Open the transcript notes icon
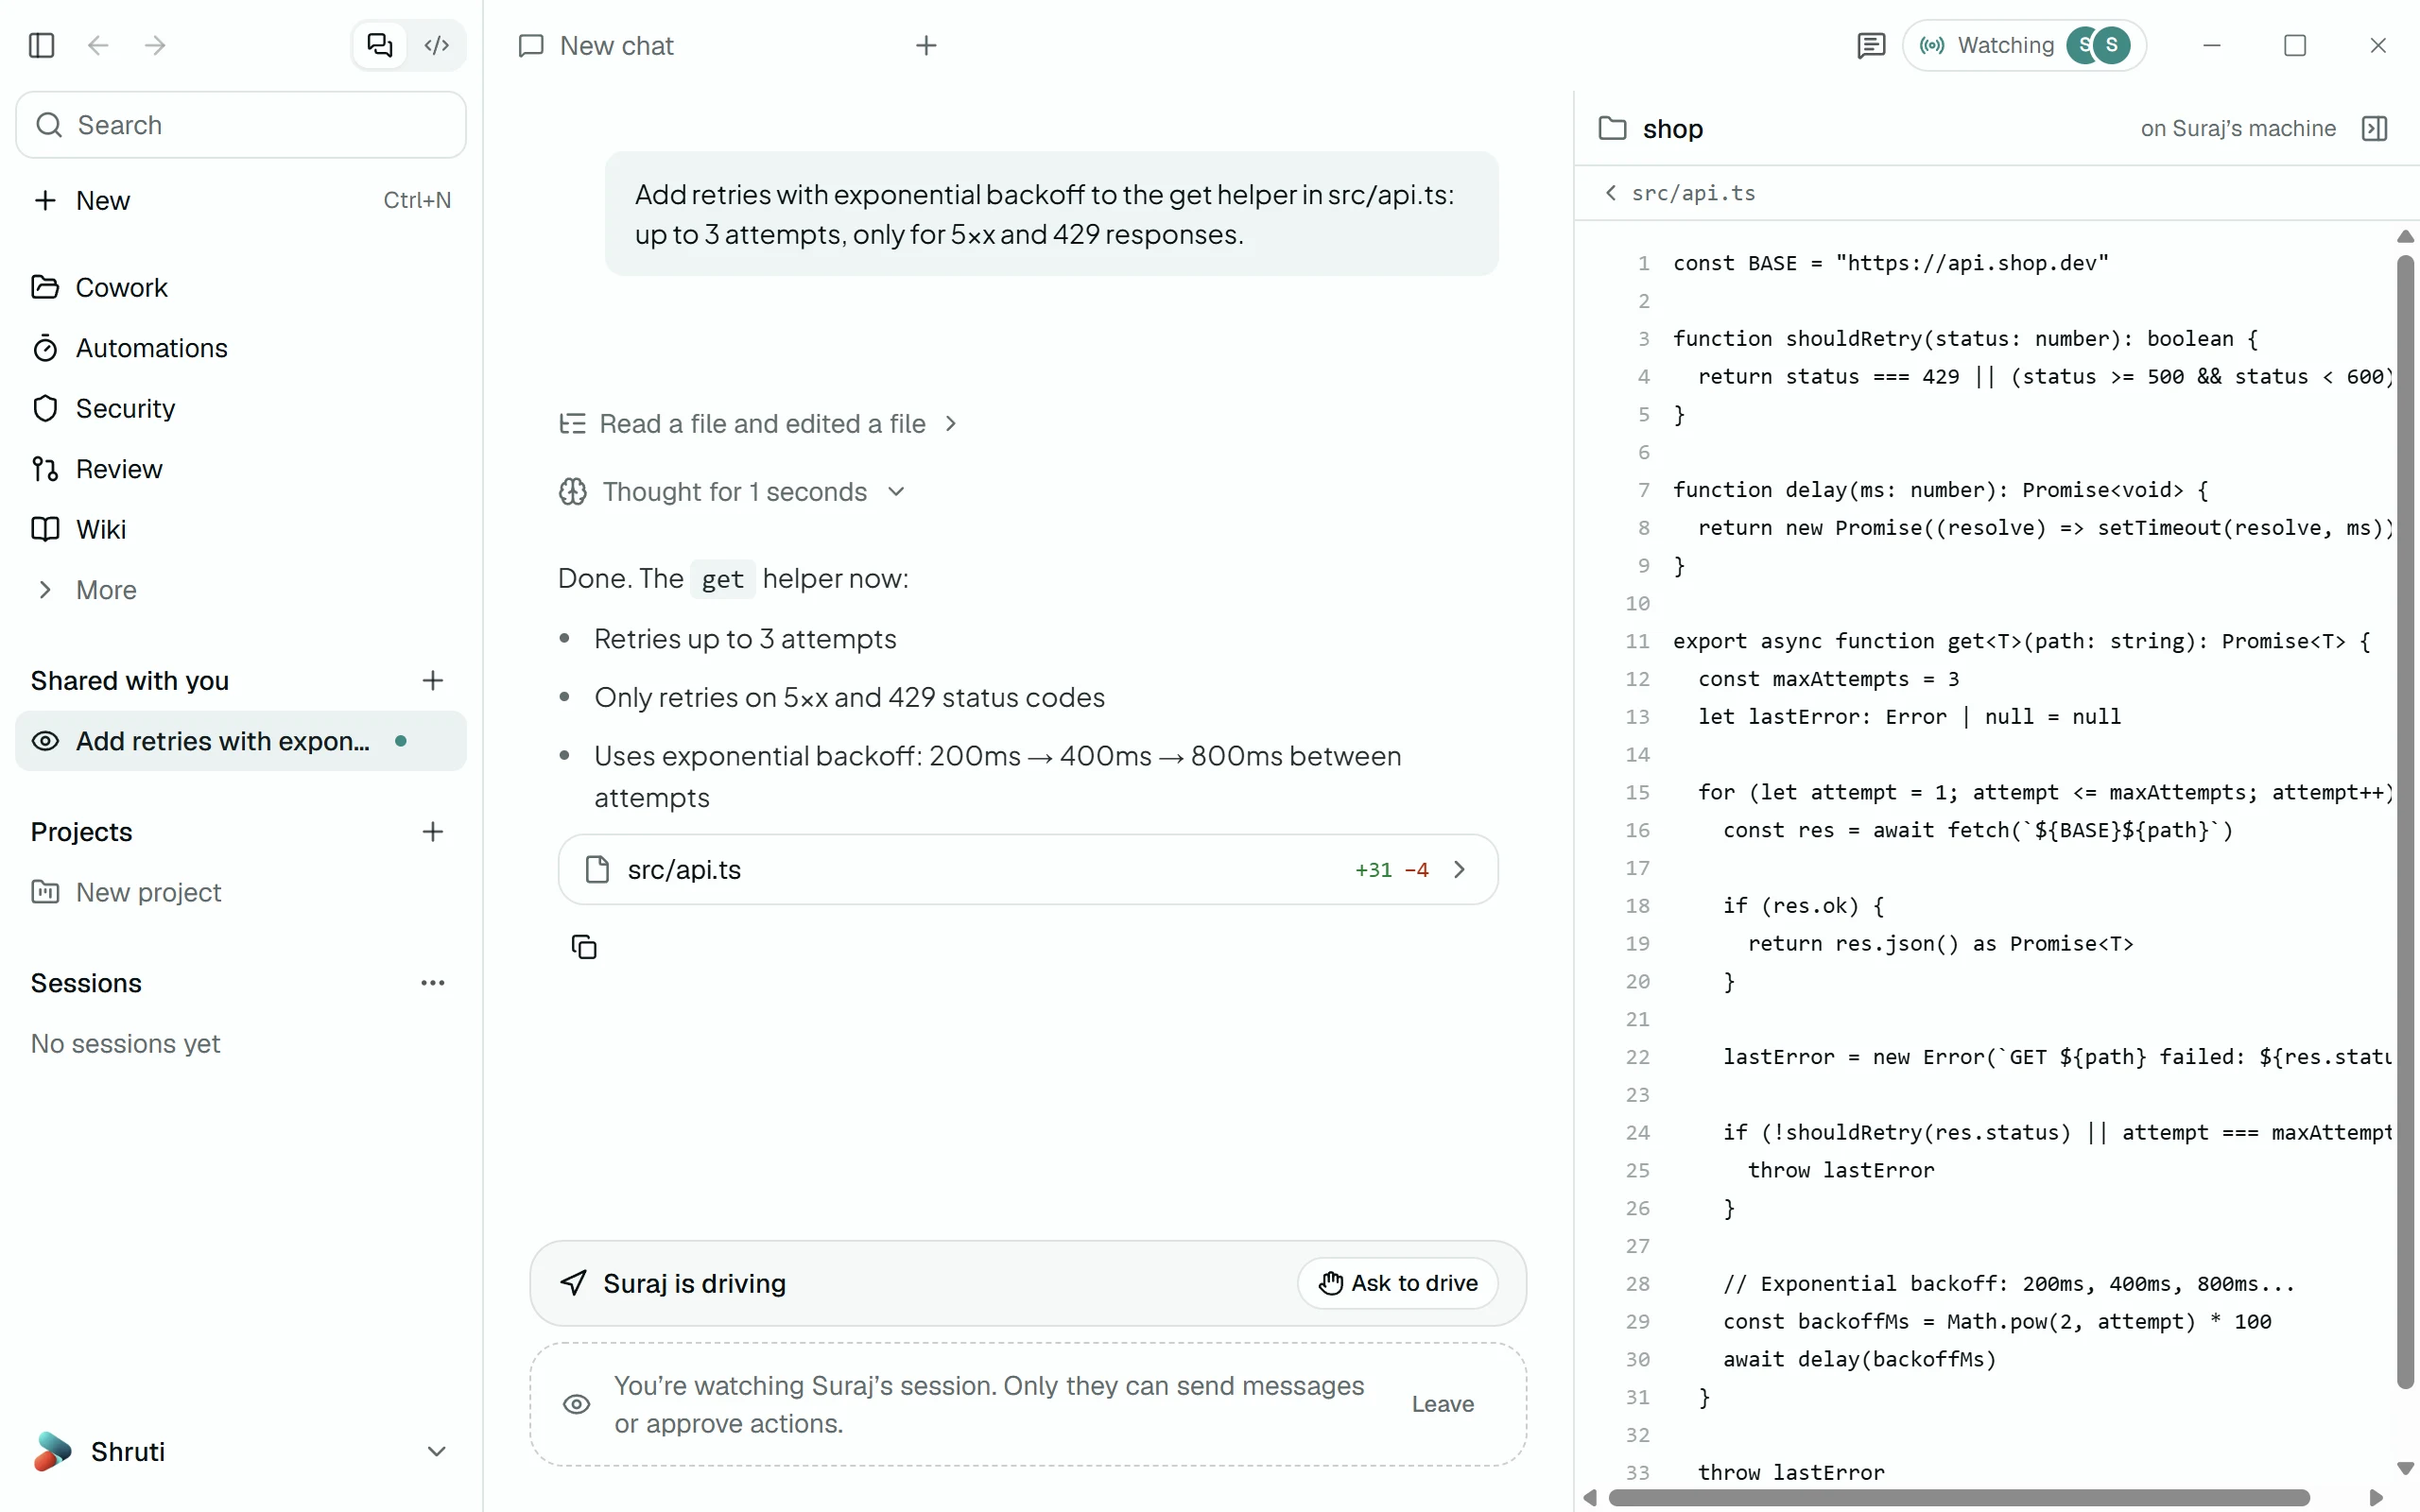The height and width of the screenshot is (1512, 2420). 1871,46
